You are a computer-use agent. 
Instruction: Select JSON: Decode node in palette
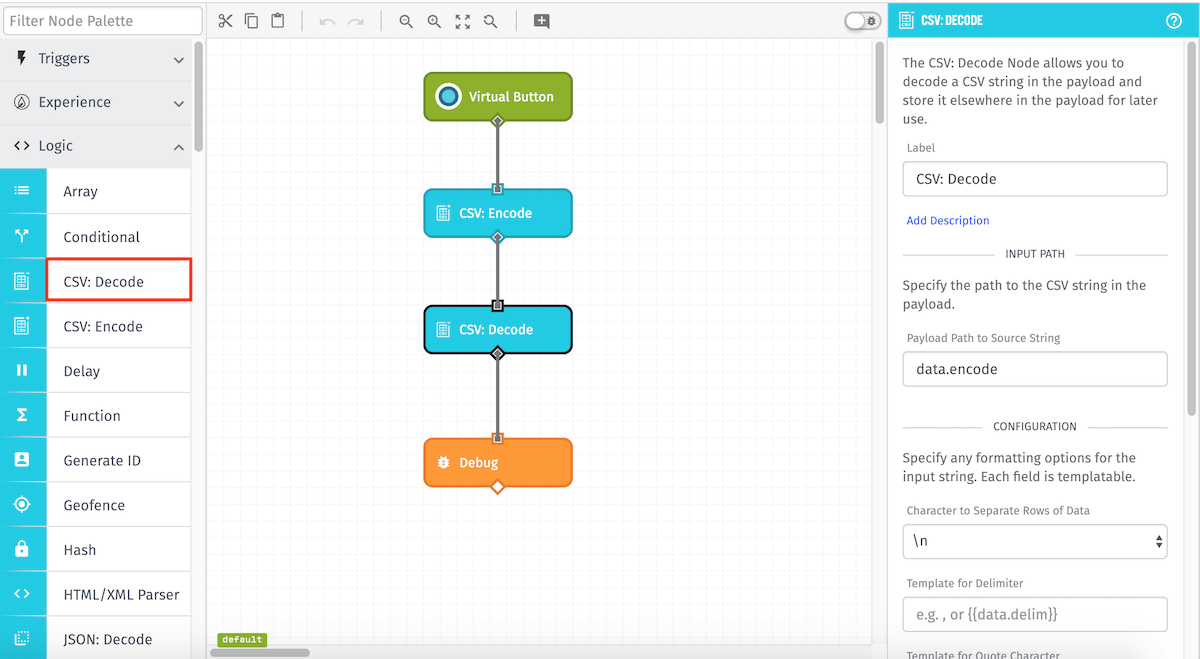(118, 638)
